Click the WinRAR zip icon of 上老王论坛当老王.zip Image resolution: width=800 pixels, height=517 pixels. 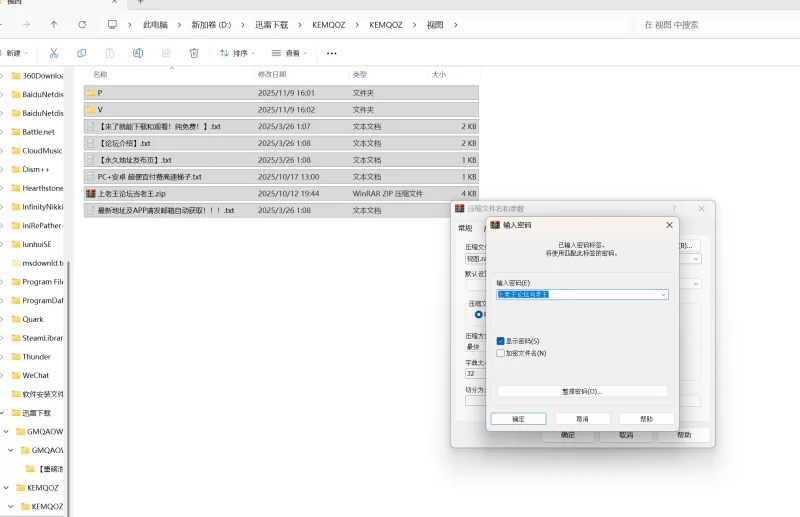point(91,193)
